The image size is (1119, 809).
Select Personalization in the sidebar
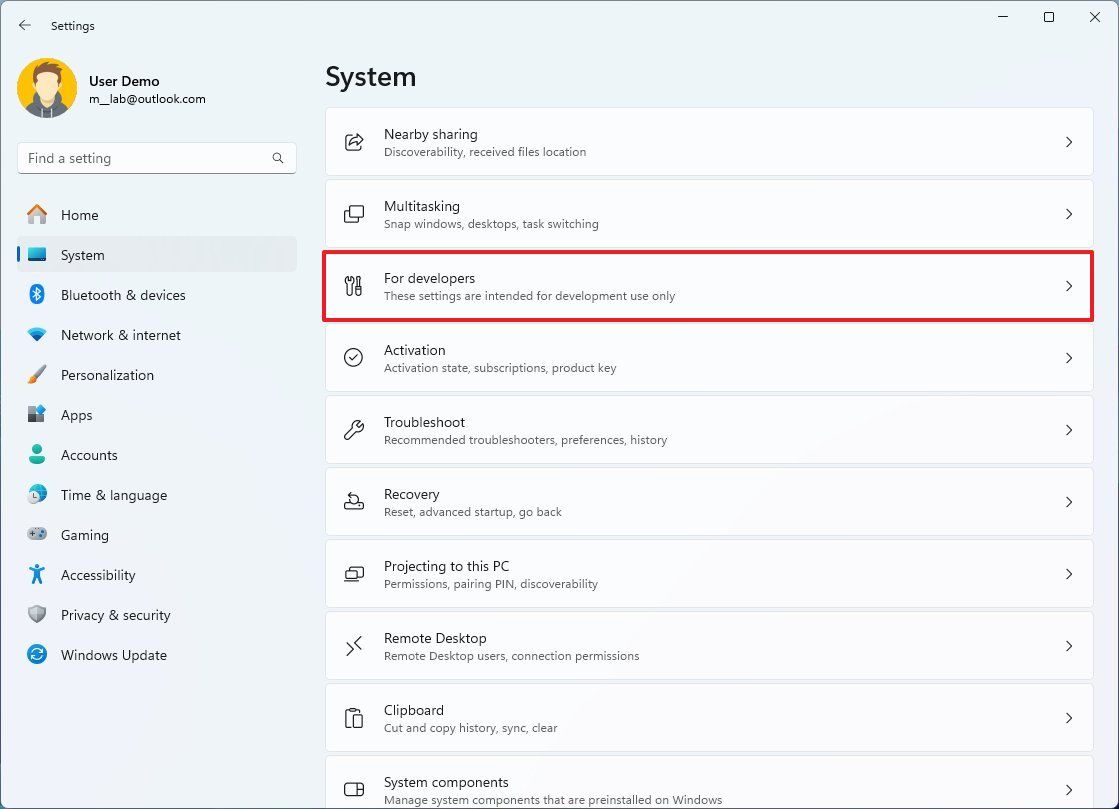point(107,375)
